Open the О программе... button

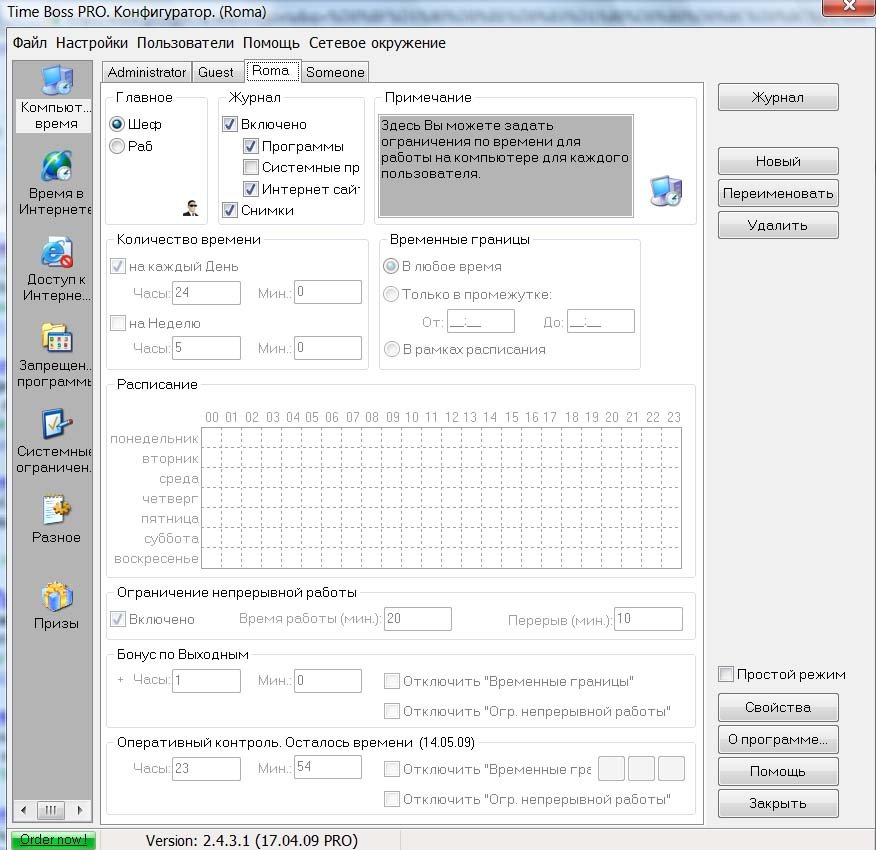point(778,739)
